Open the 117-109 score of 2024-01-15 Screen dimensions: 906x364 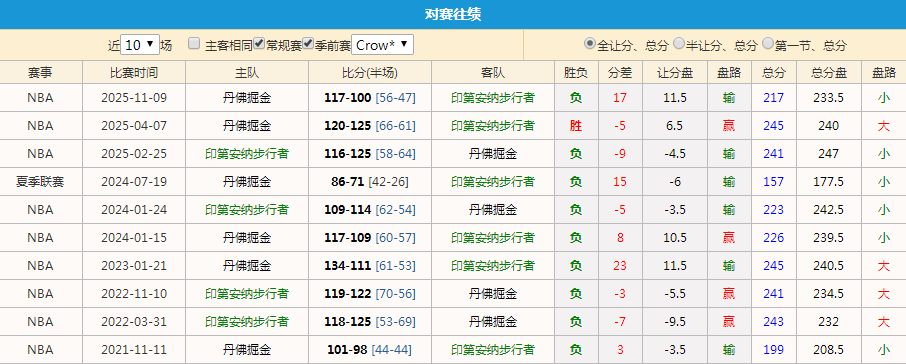coord(348,237)
